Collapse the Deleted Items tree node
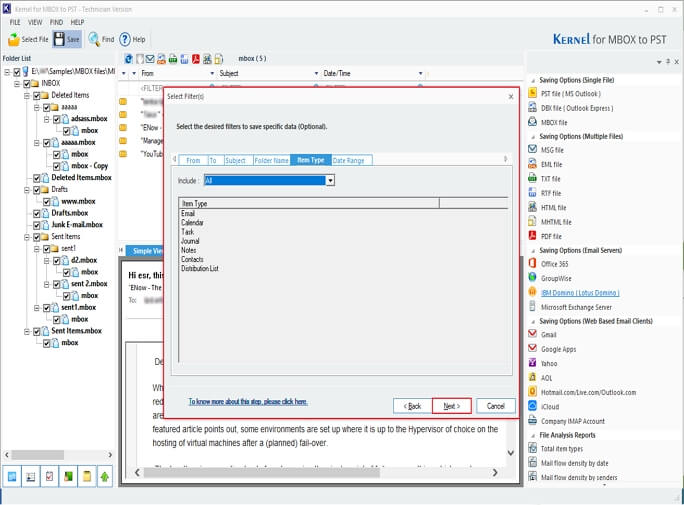Image resolution: width=684 pixels, height=505 pixels. (x=27, y=95)
